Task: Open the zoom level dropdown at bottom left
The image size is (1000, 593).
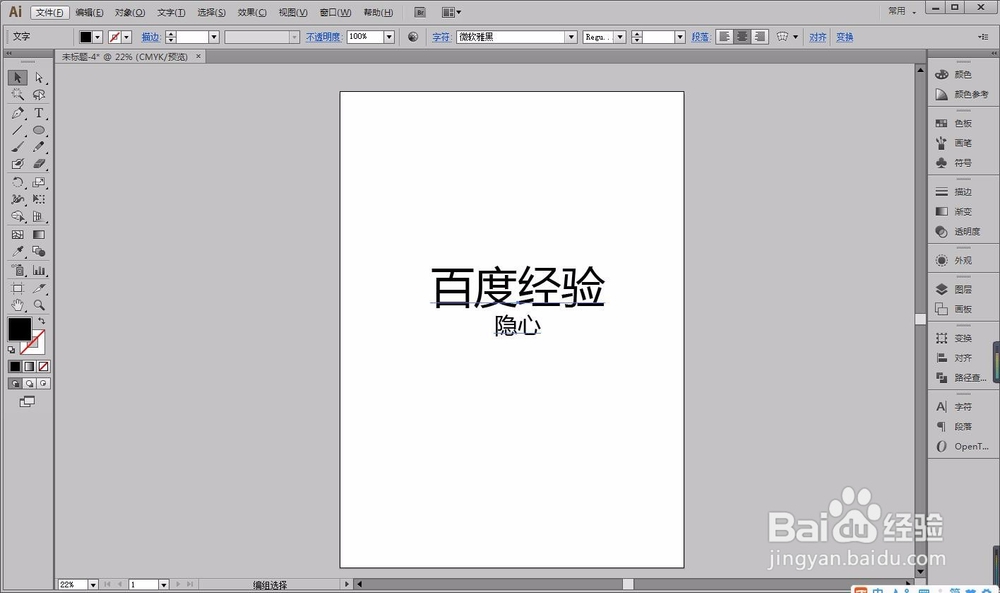Action: point(95,584)
